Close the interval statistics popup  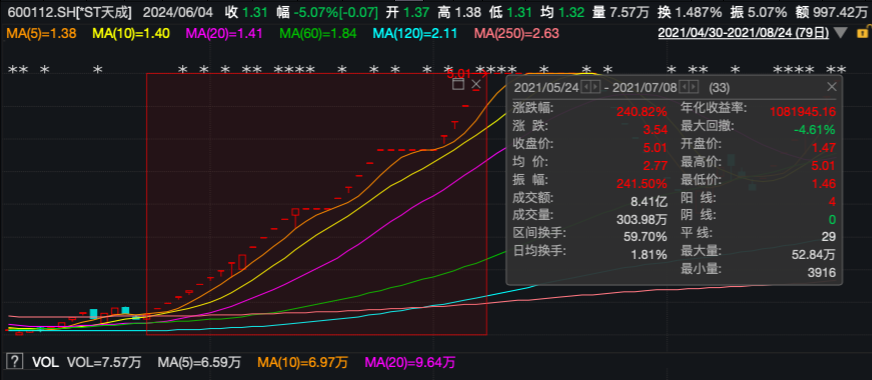pyautogui.click(x=831, y=87)
